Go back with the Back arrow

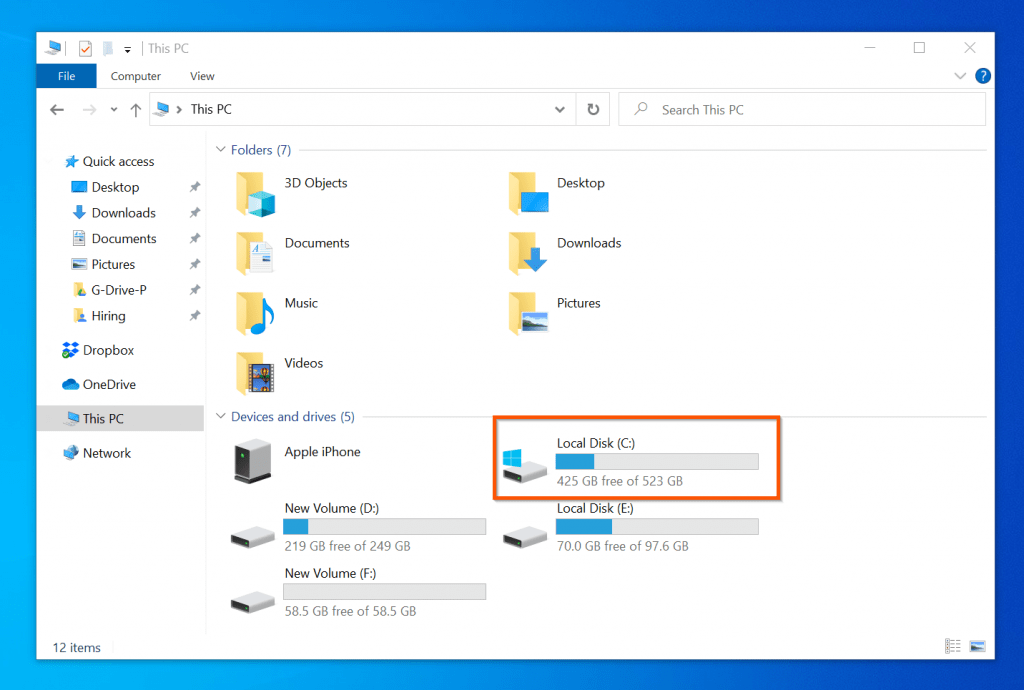tap(57, 110)
